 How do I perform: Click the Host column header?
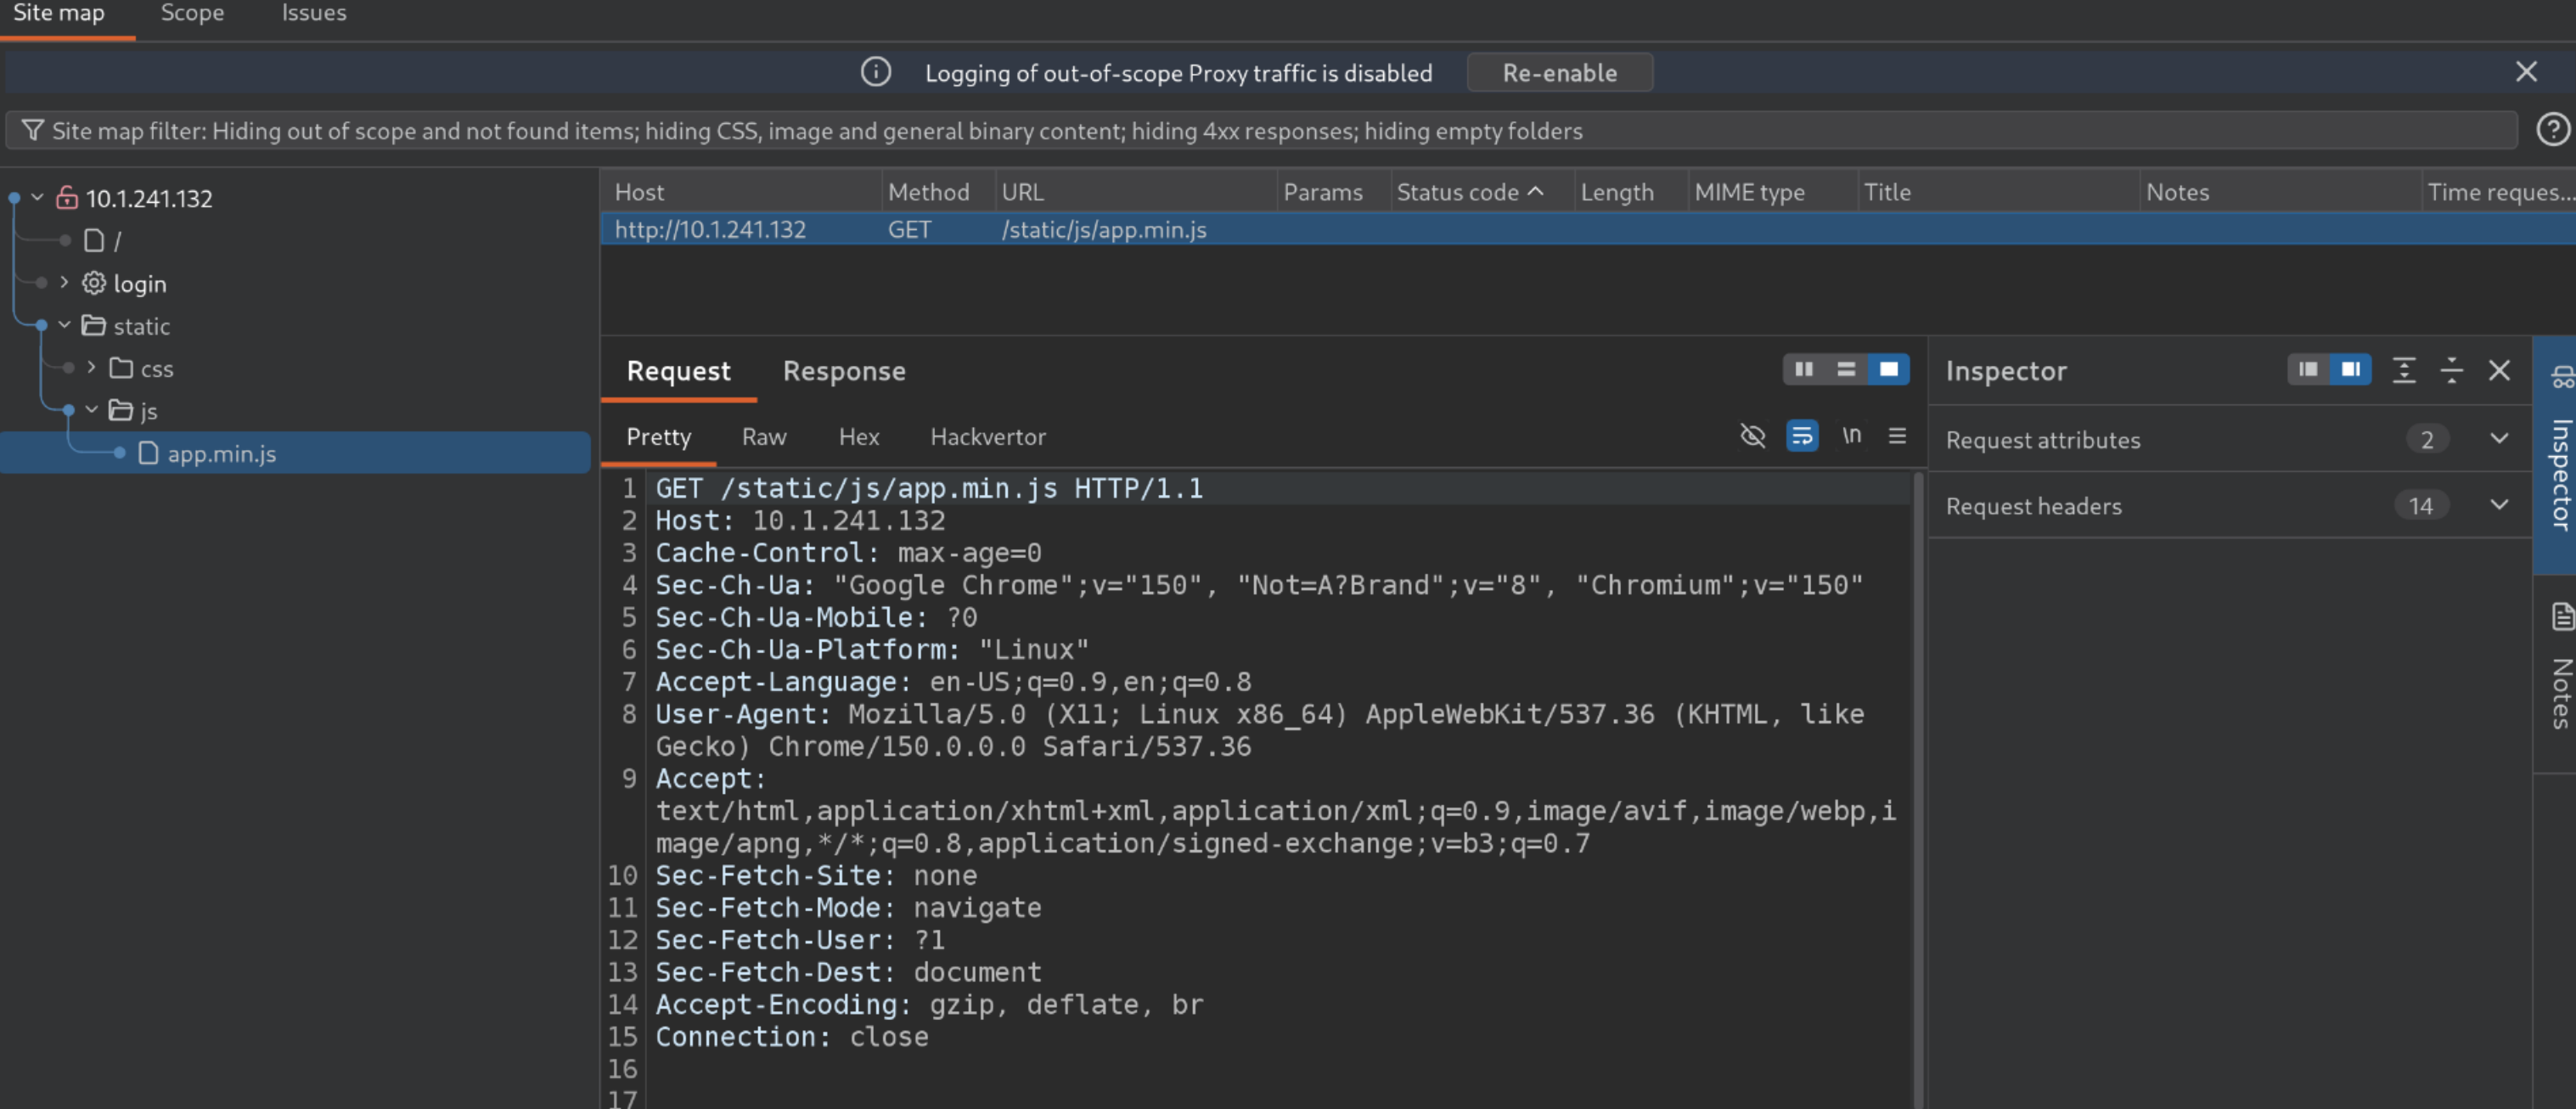[741, 191]
